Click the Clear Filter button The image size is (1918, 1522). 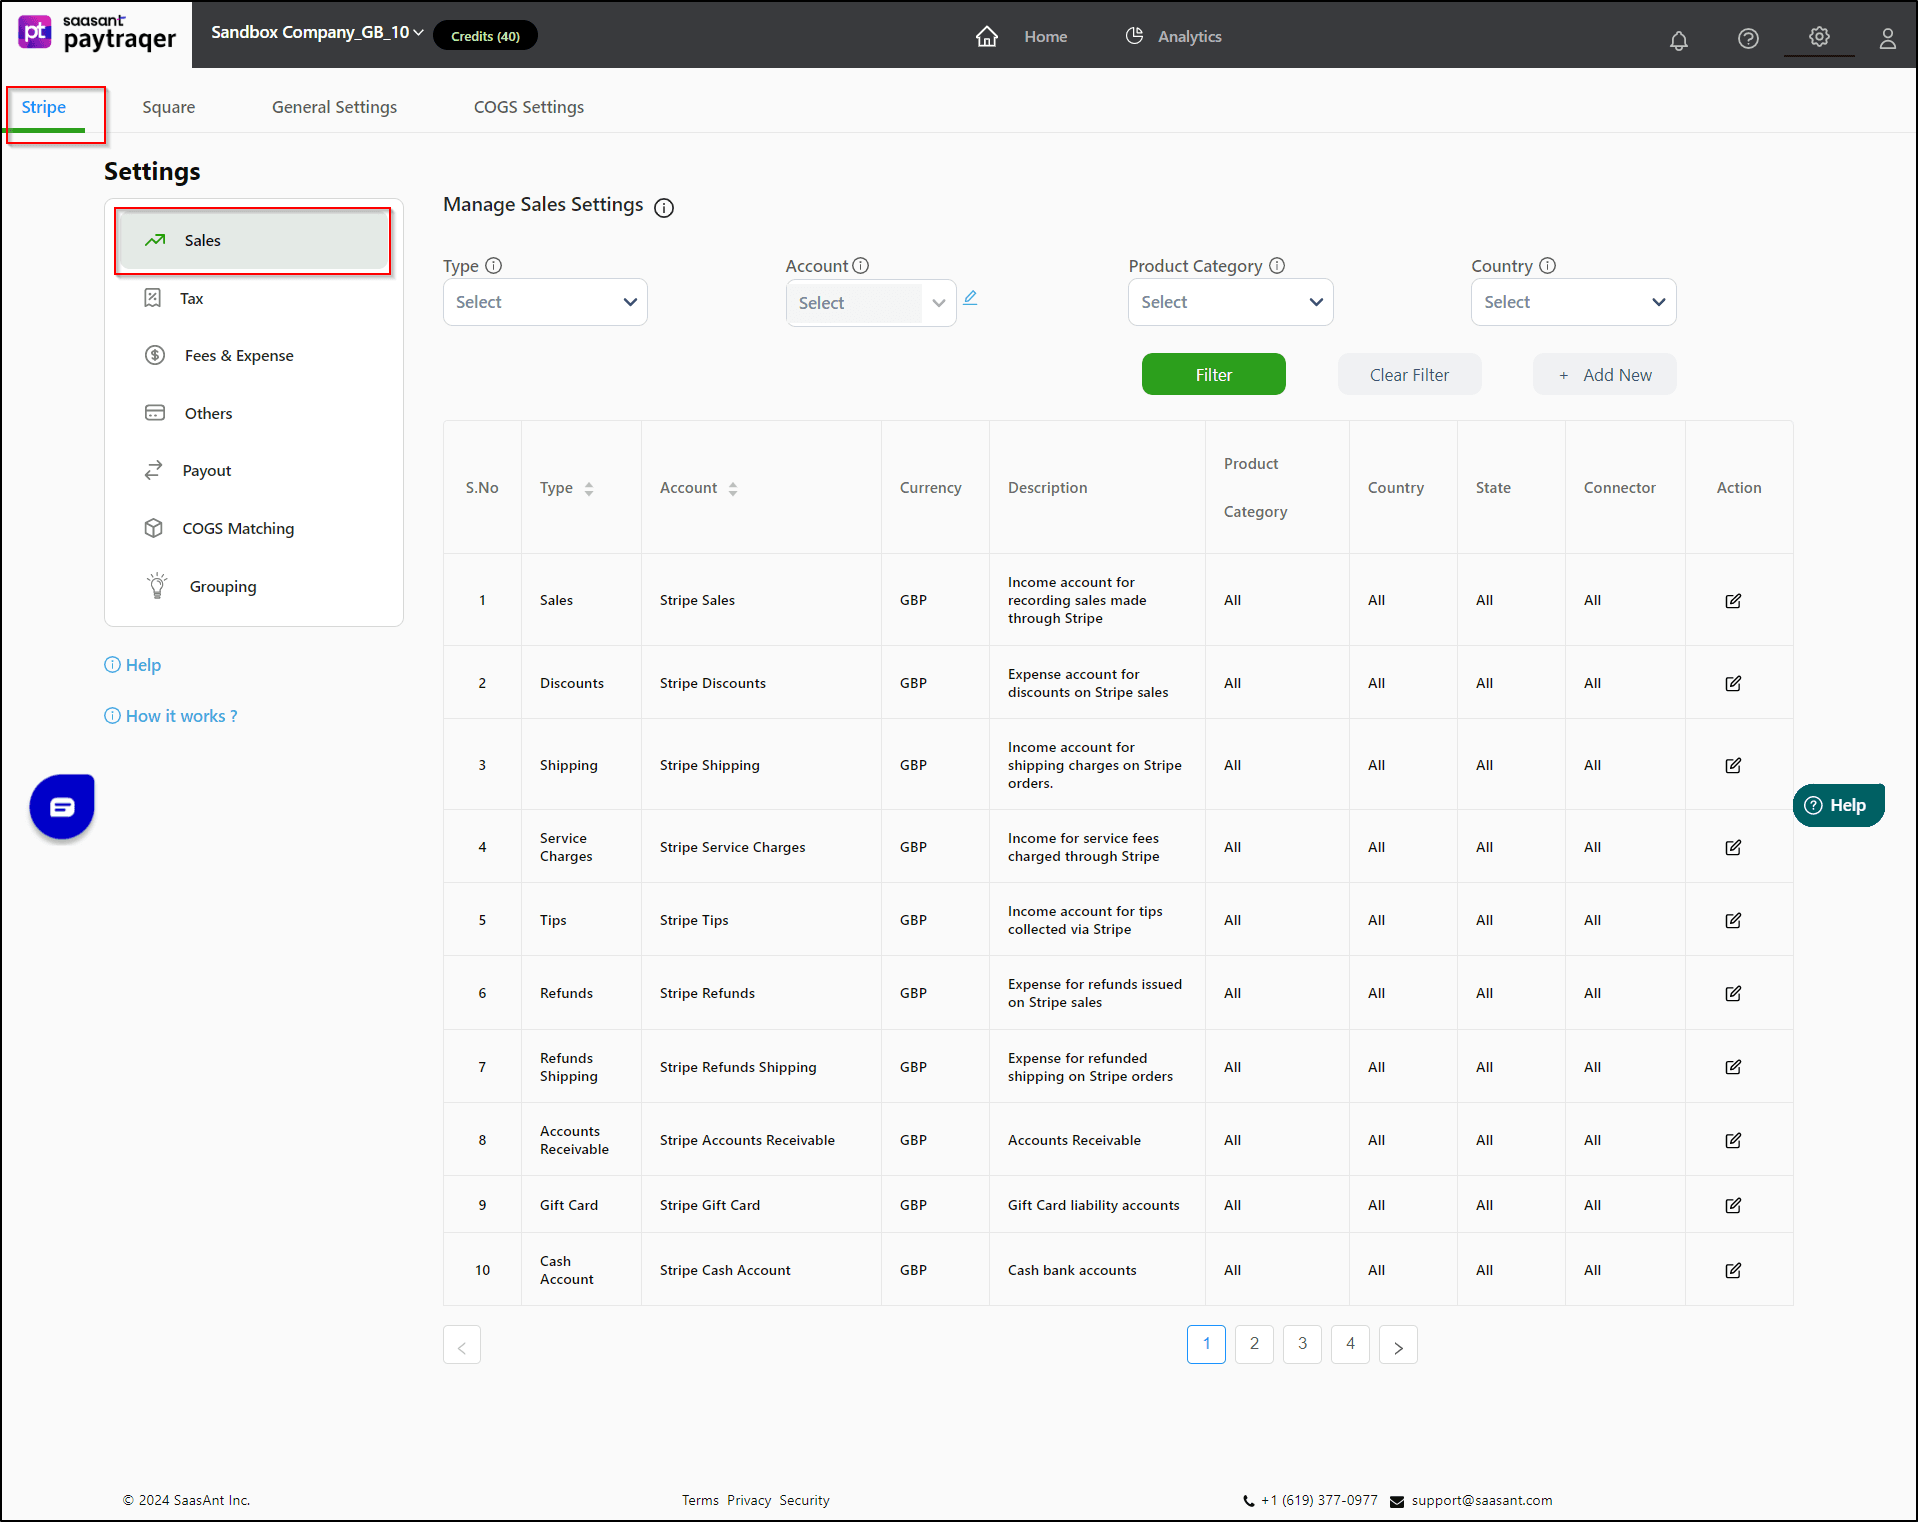[1409, 374]
